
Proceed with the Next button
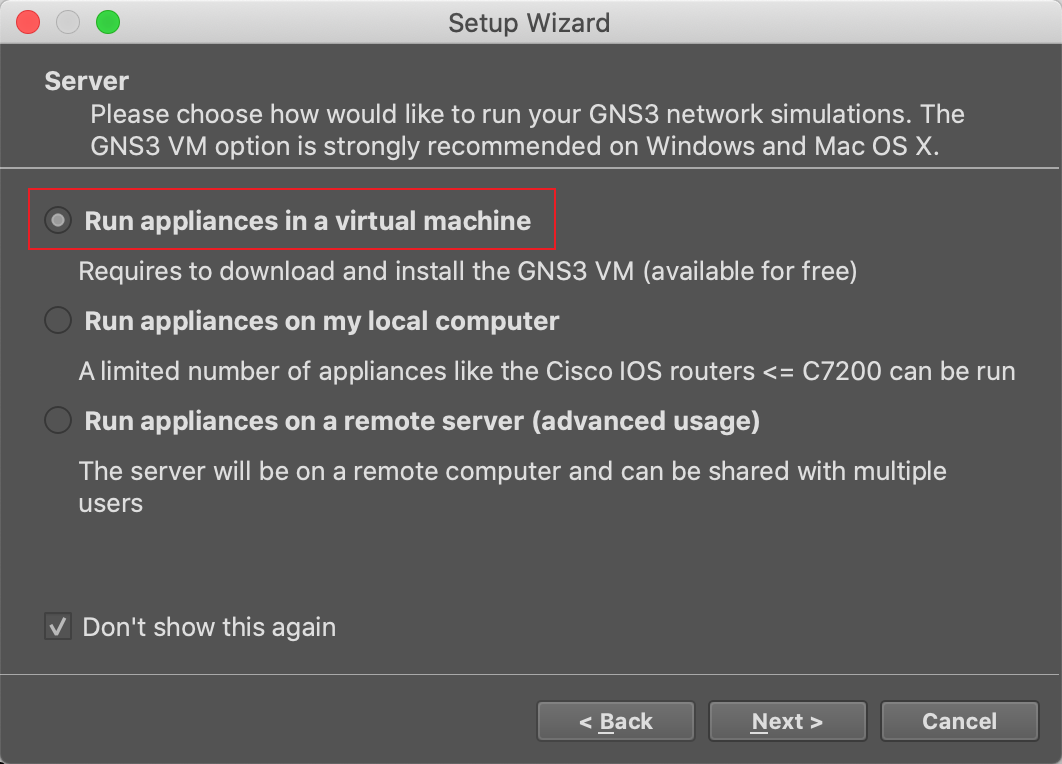coord(787,721)
